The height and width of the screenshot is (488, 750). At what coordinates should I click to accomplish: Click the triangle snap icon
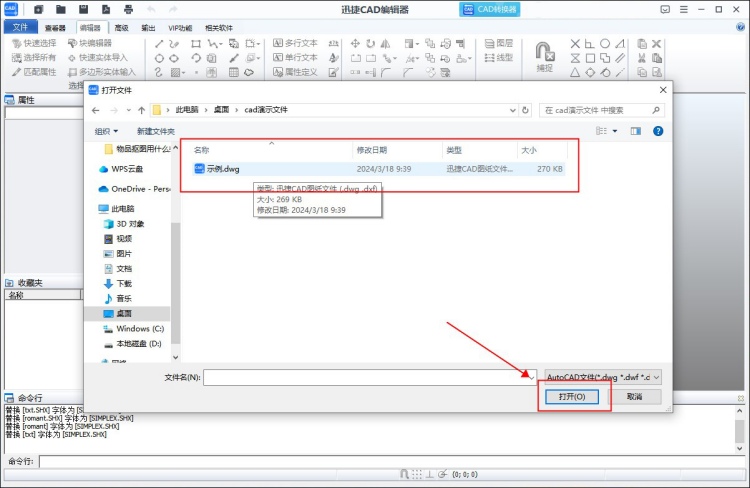point(575,73)
